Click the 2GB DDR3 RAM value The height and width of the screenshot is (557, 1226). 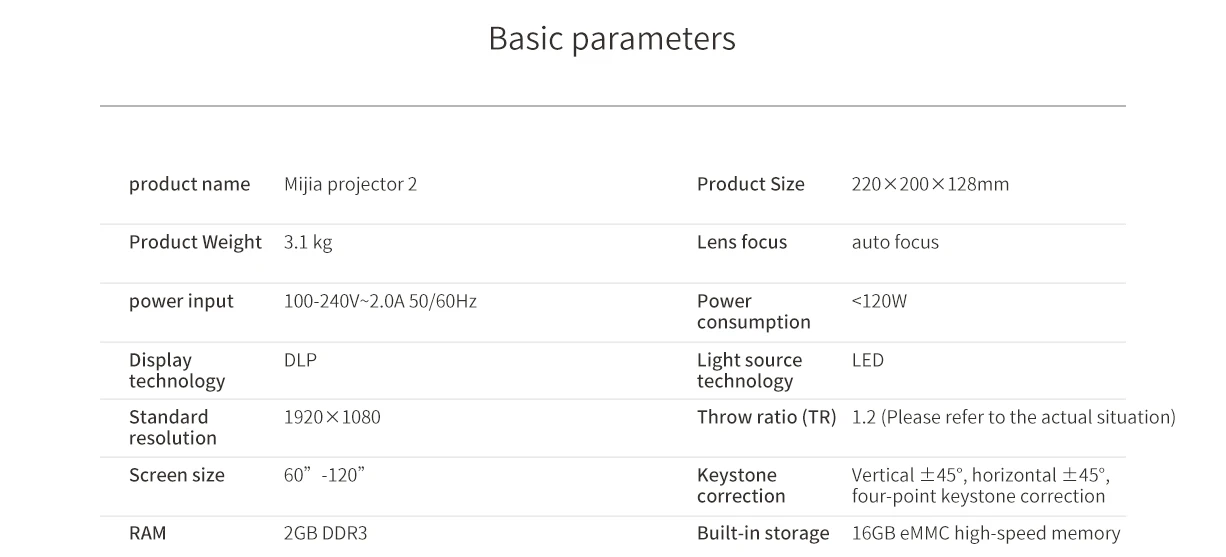(x=325, y=534)
